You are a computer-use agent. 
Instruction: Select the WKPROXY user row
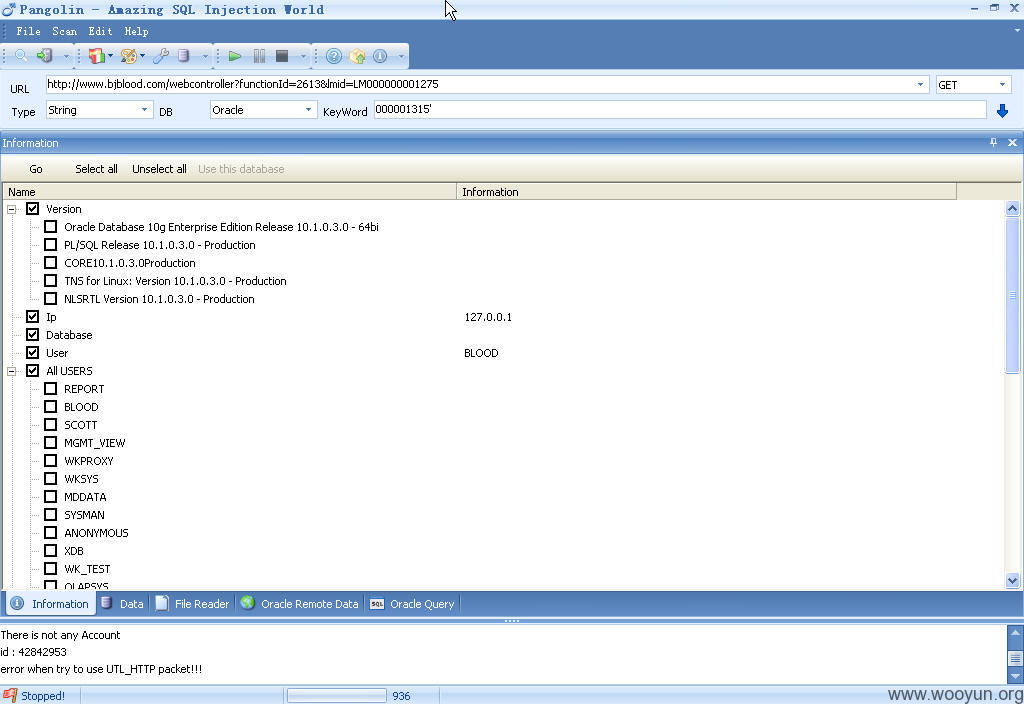click(89, 461)
